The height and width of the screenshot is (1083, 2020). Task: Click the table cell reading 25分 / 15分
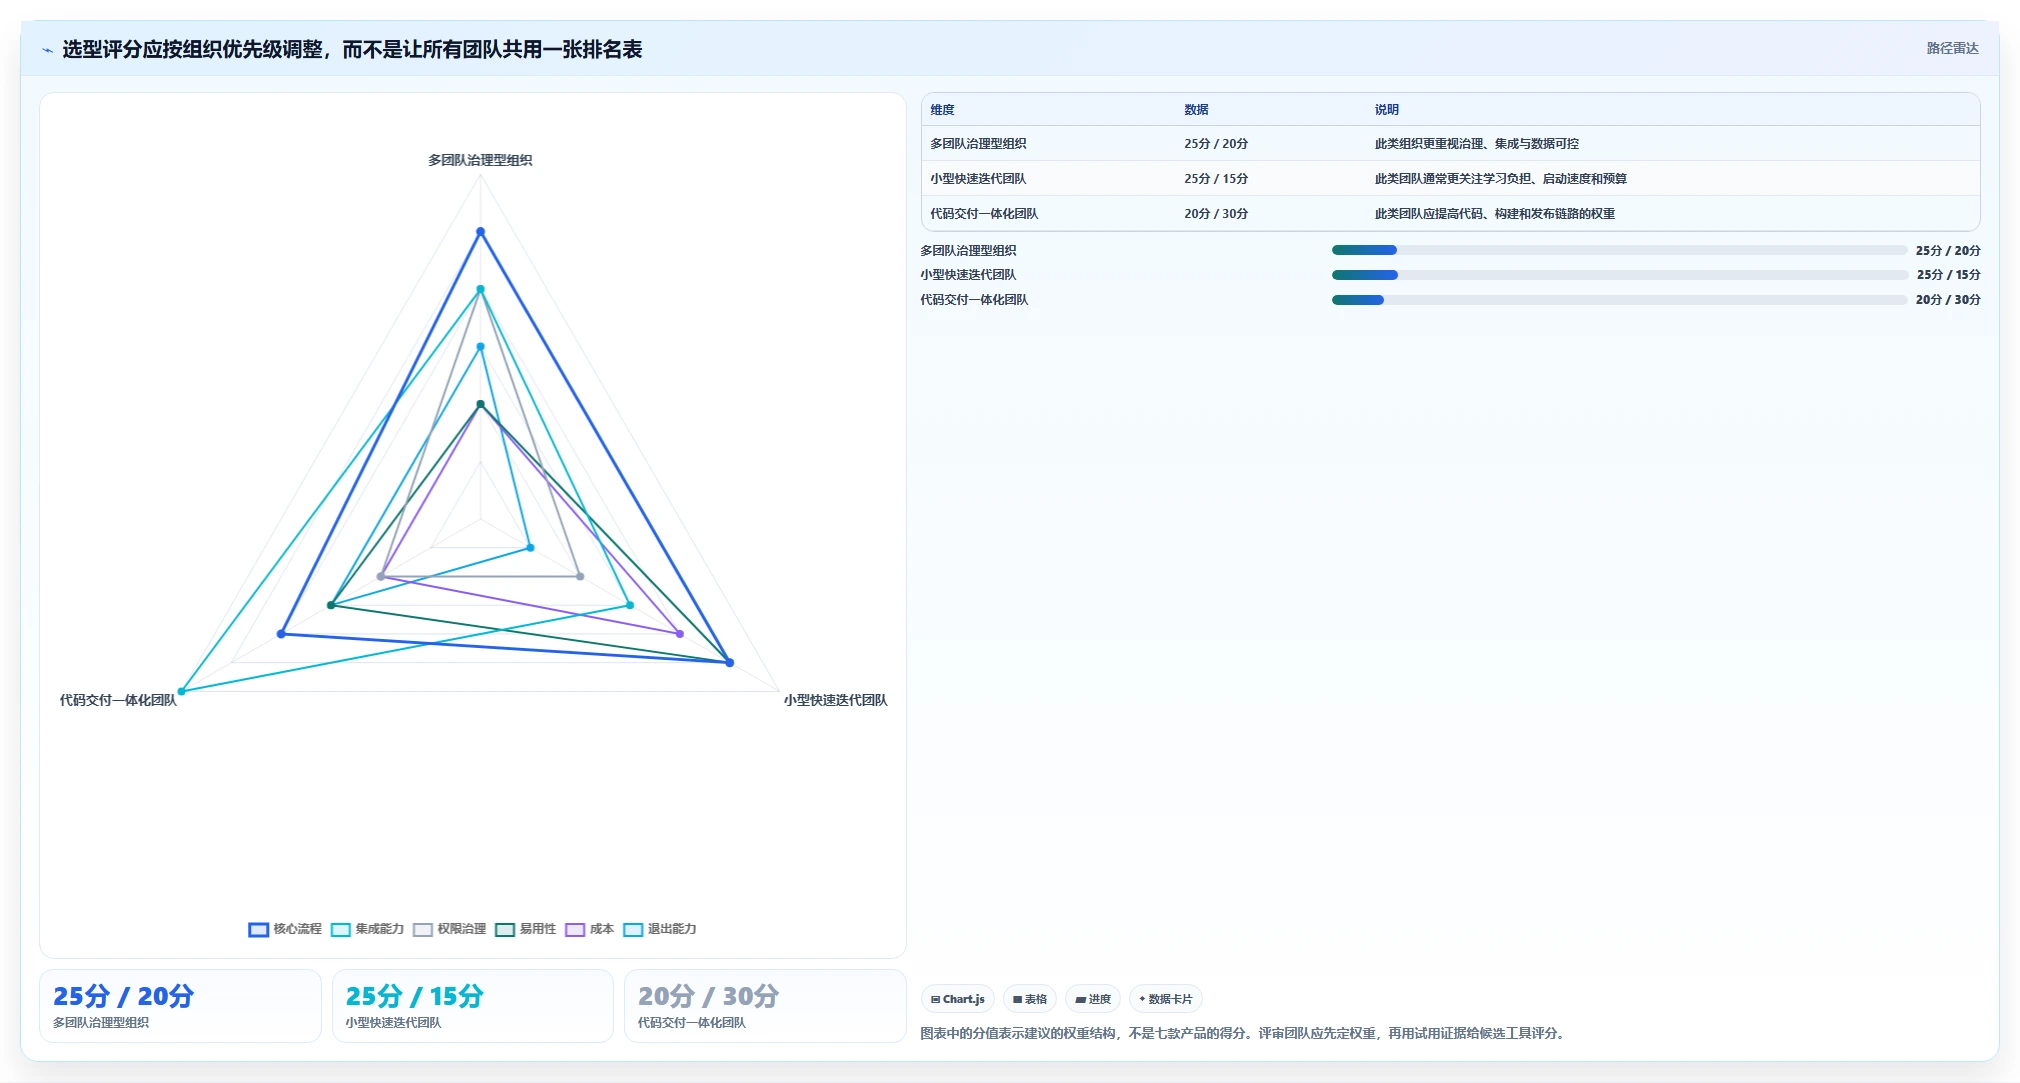coord(1216,179)
